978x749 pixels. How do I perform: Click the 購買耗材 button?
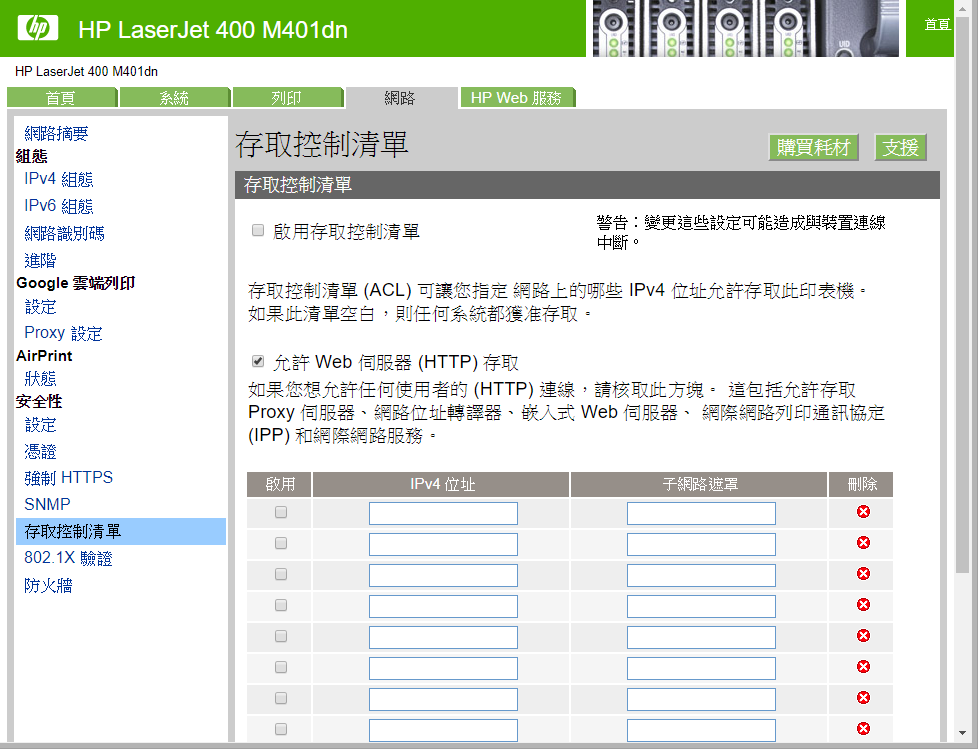pyautogui.click(x=813, y=147)
